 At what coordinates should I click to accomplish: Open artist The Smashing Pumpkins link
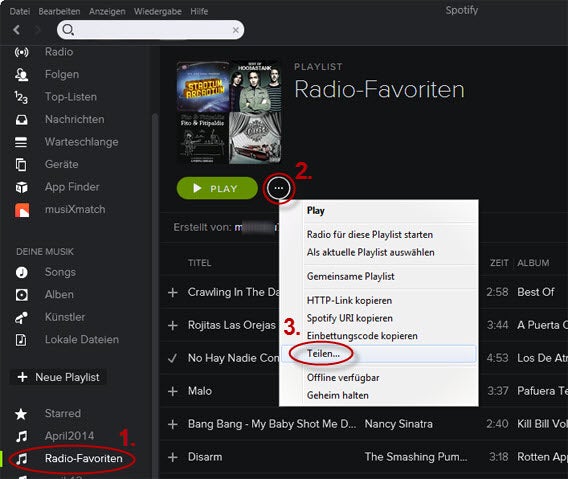[416, 457]
